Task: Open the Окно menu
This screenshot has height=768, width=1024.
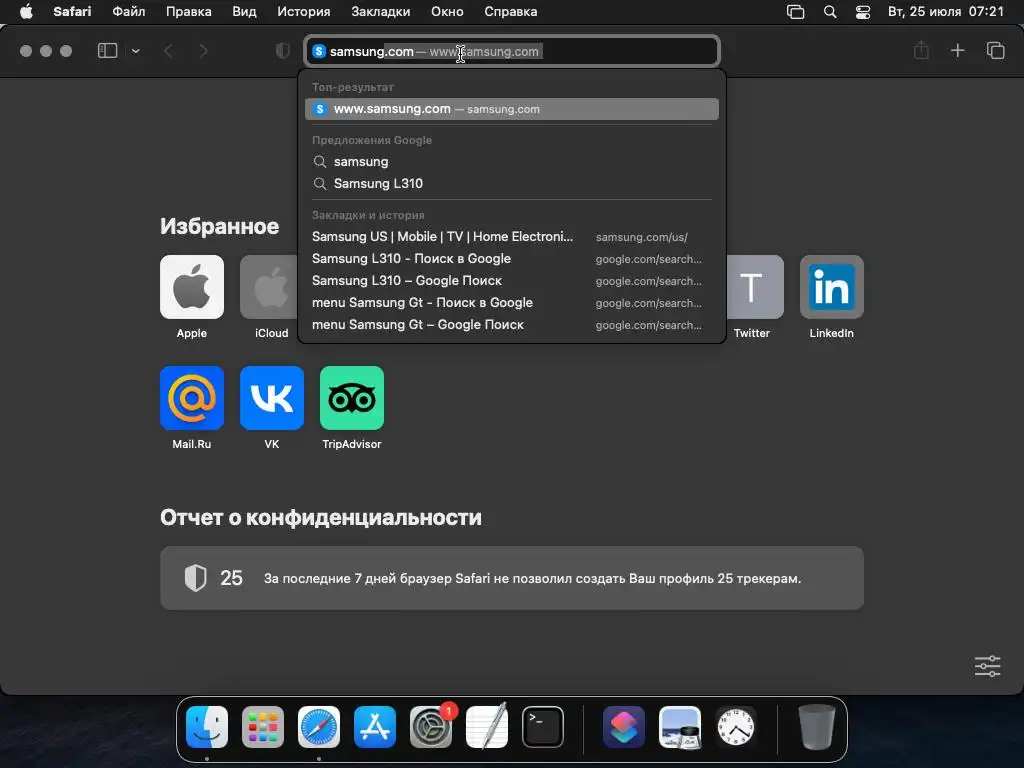Action: point(447,12)
